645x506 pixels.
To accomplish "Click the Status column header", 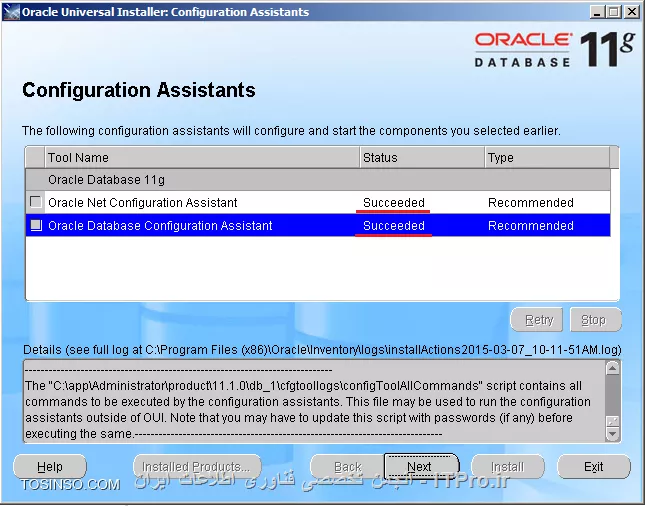I will tap(422, 158).
